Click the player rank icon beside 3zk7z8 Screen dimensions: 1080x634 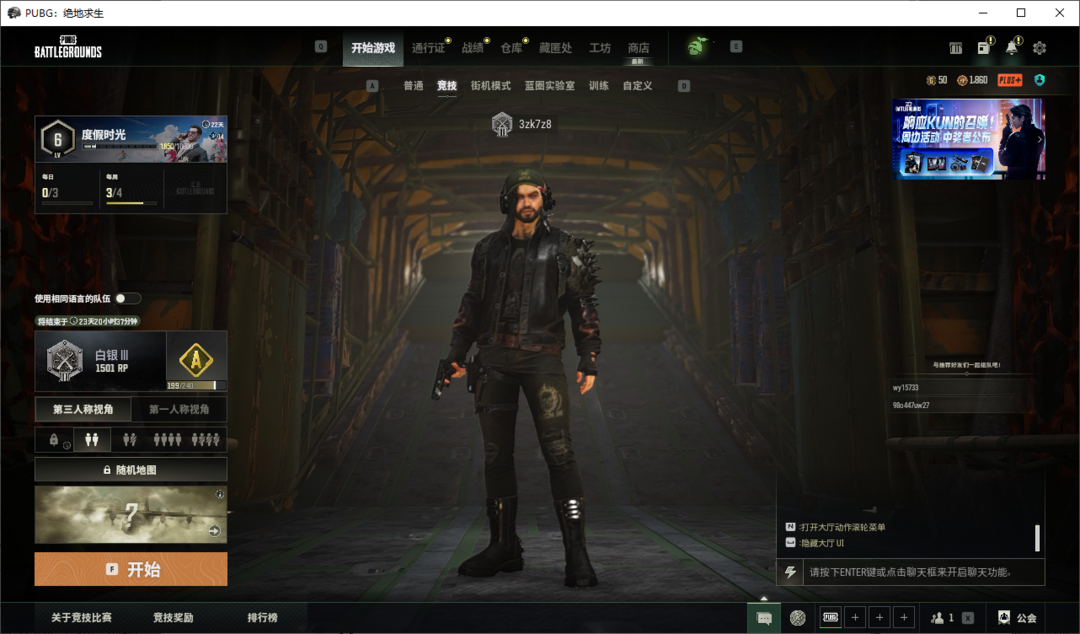coord(502,124)
